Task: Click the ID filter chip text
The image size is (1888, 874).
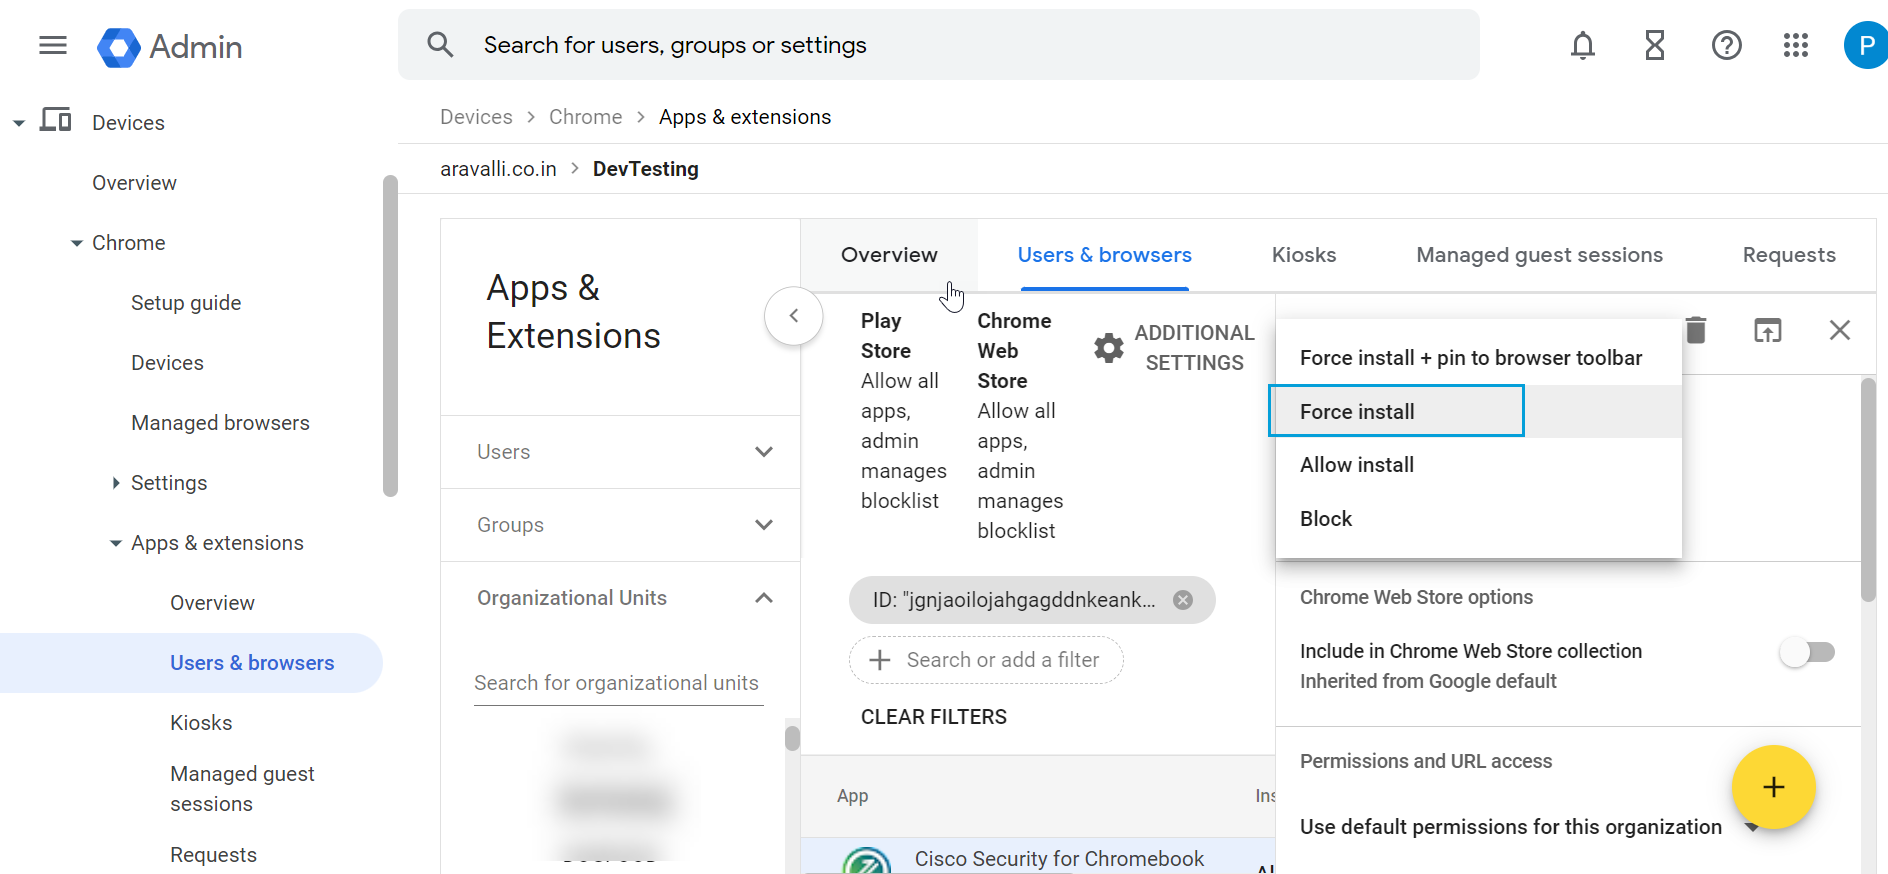Action: click(1013, 600)
